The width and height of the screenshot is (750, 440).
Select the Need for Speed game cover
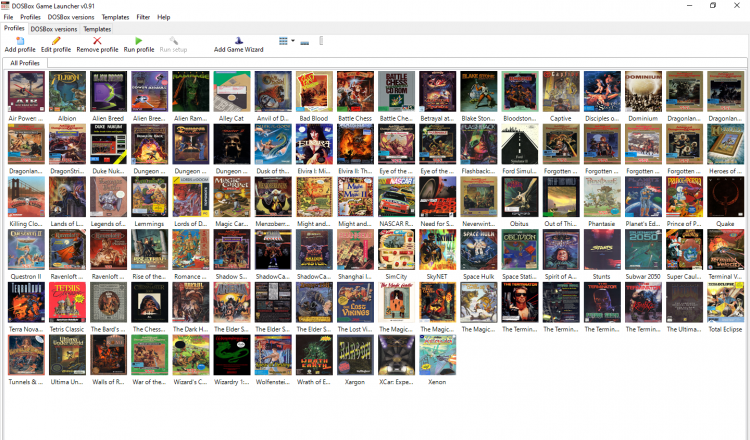click(x=438, y=197)
